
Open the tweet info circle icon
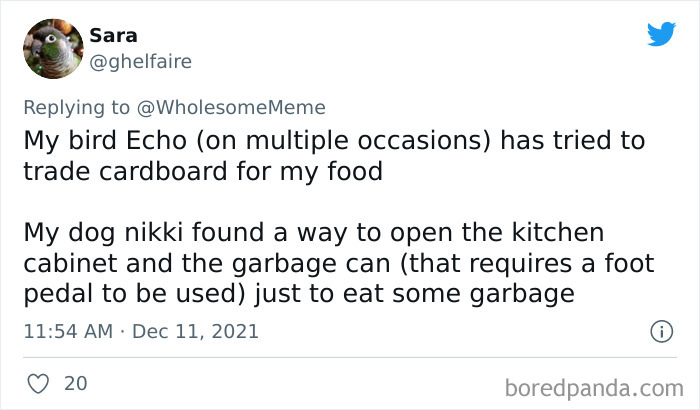pos(660,330)
